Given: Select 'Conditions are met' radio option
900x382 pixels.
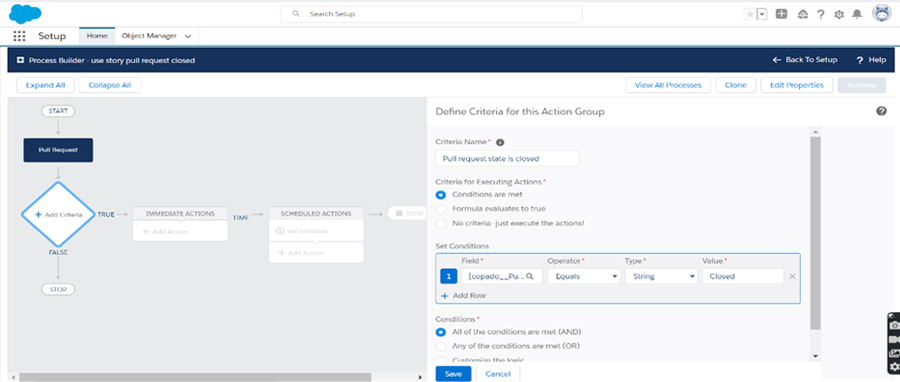Looking at the screenshot, I should click(x=441, y=194).
